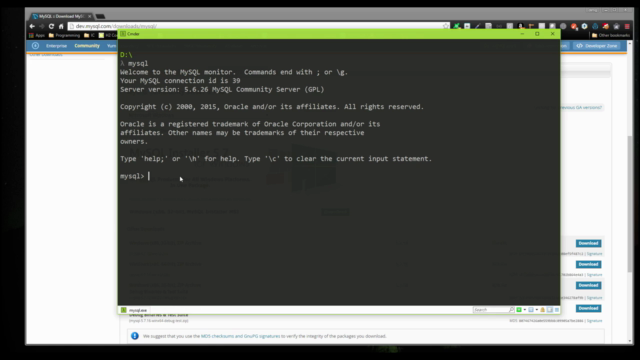
Task: Open Chrome's red menu icon
Action: pyautogui.click(x=627, y=26)
